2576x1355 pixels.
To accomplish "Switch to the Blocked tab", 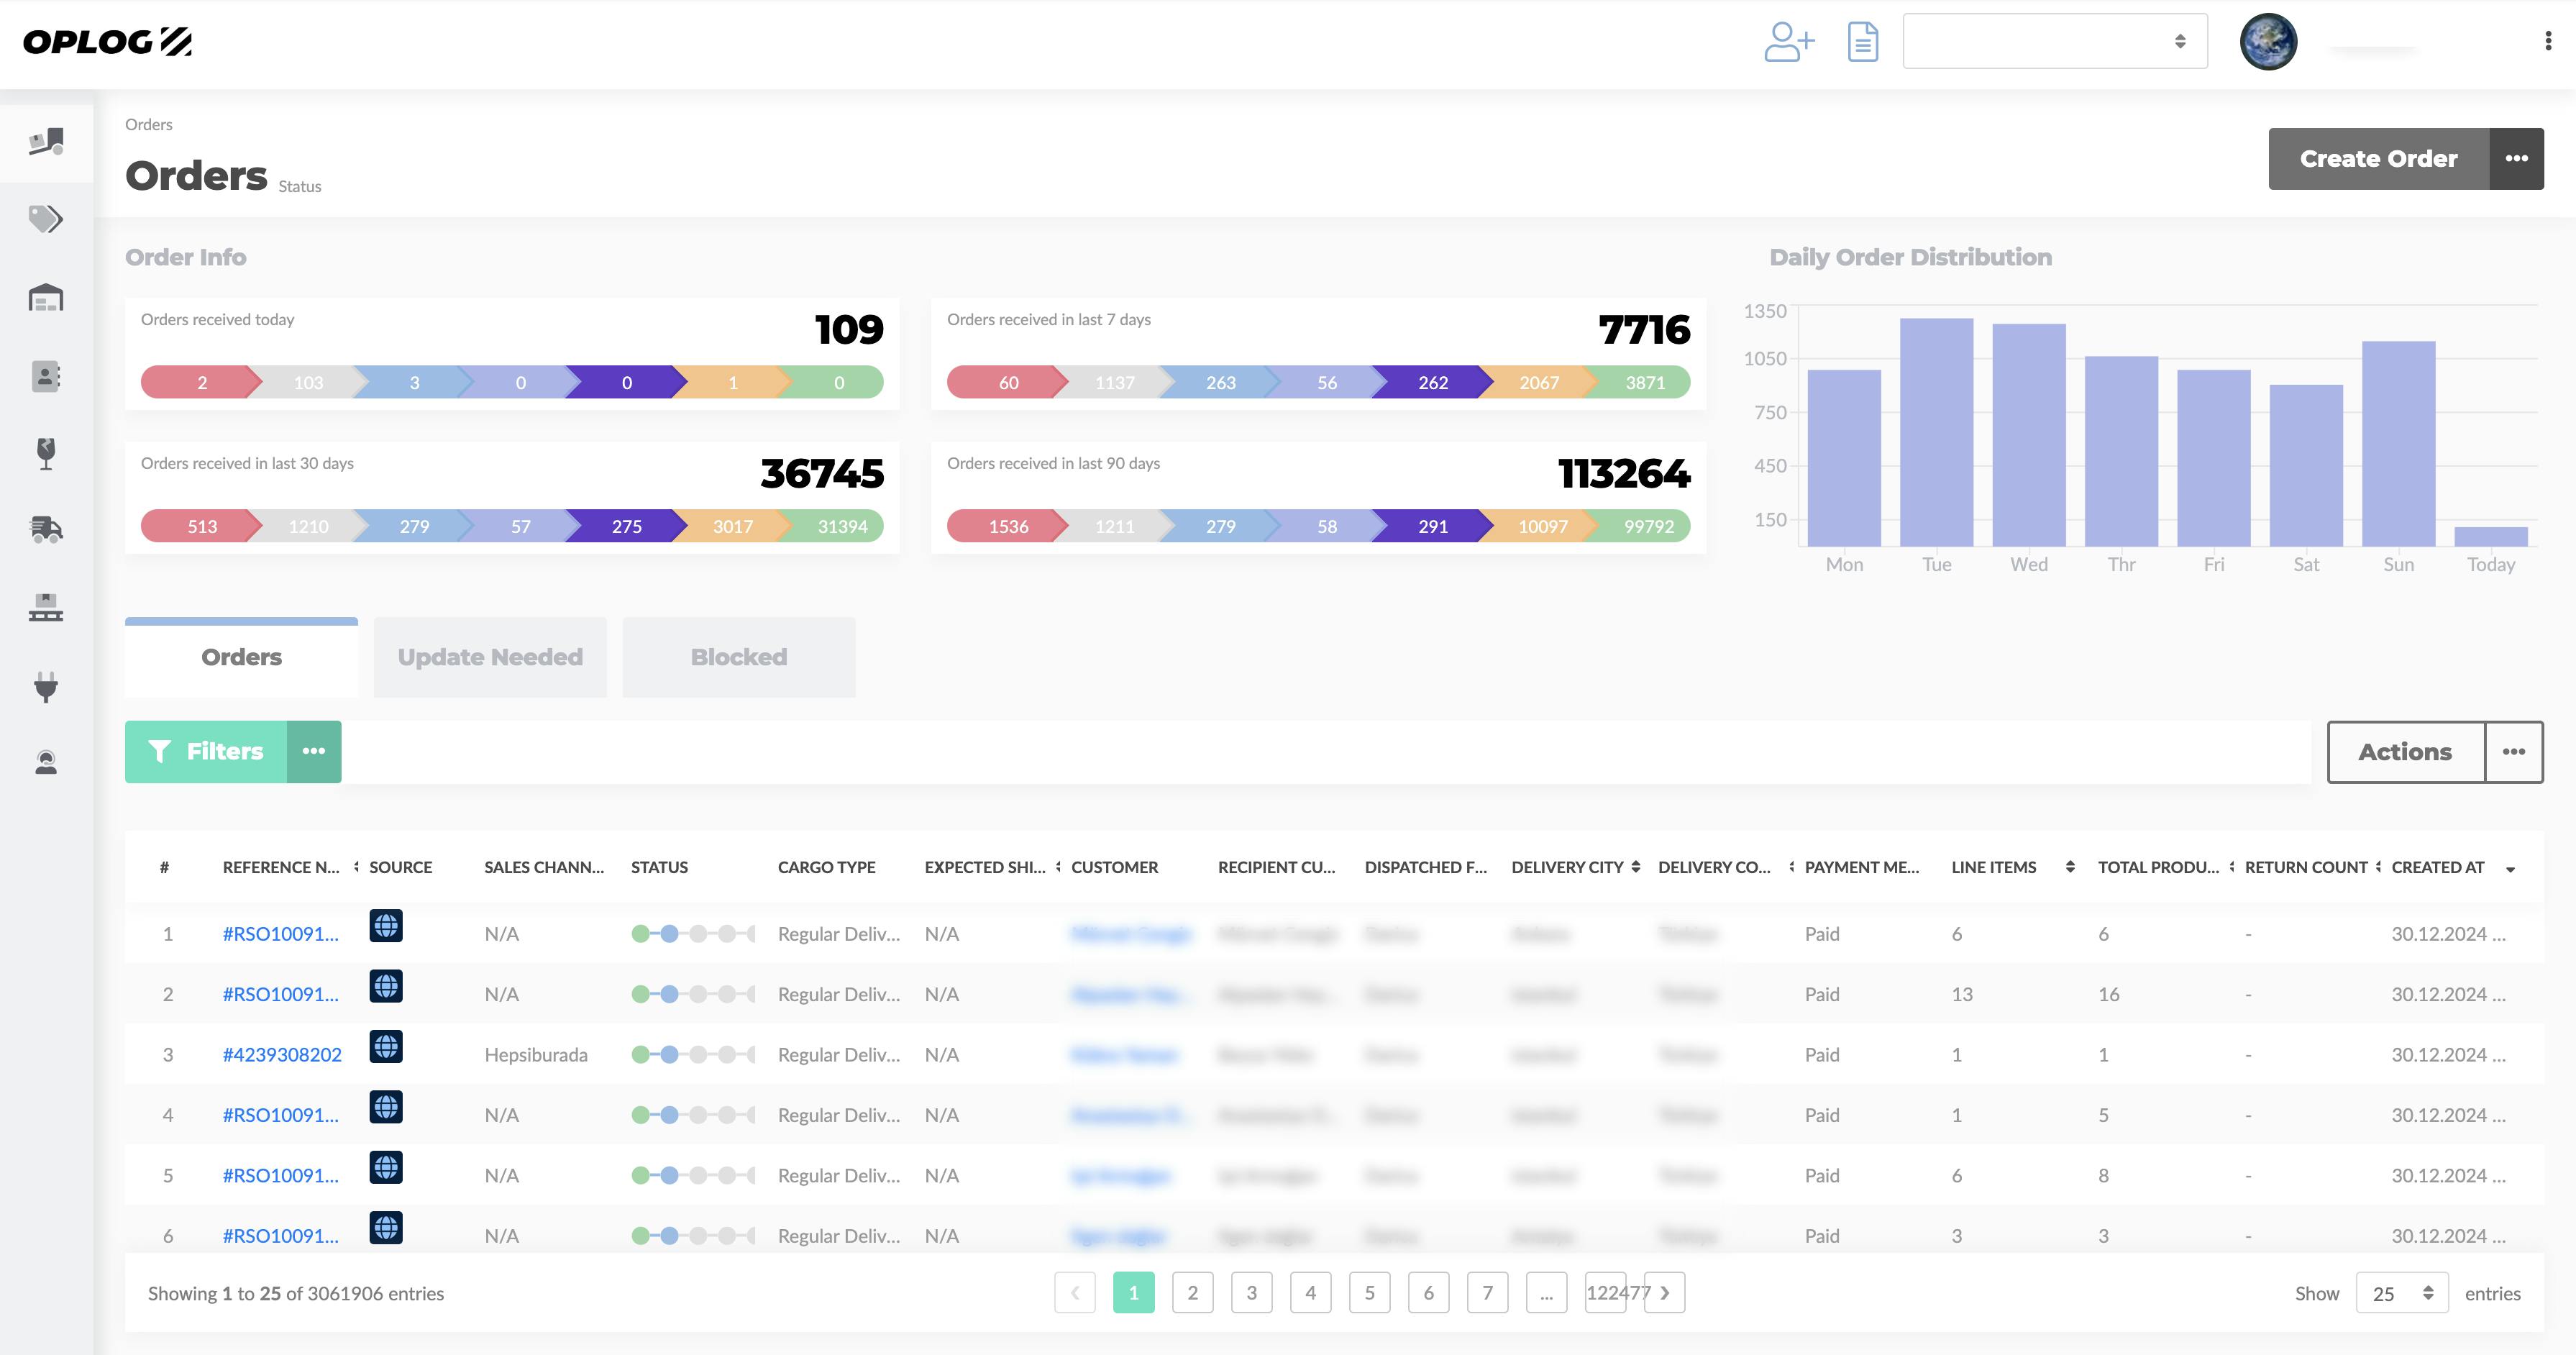I will click(738, 654).
